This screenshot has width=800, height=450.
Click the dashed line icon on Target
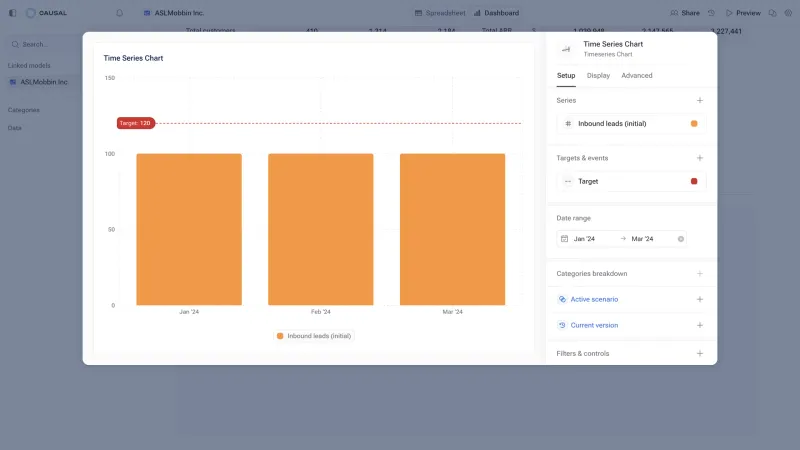click(568, 181)
